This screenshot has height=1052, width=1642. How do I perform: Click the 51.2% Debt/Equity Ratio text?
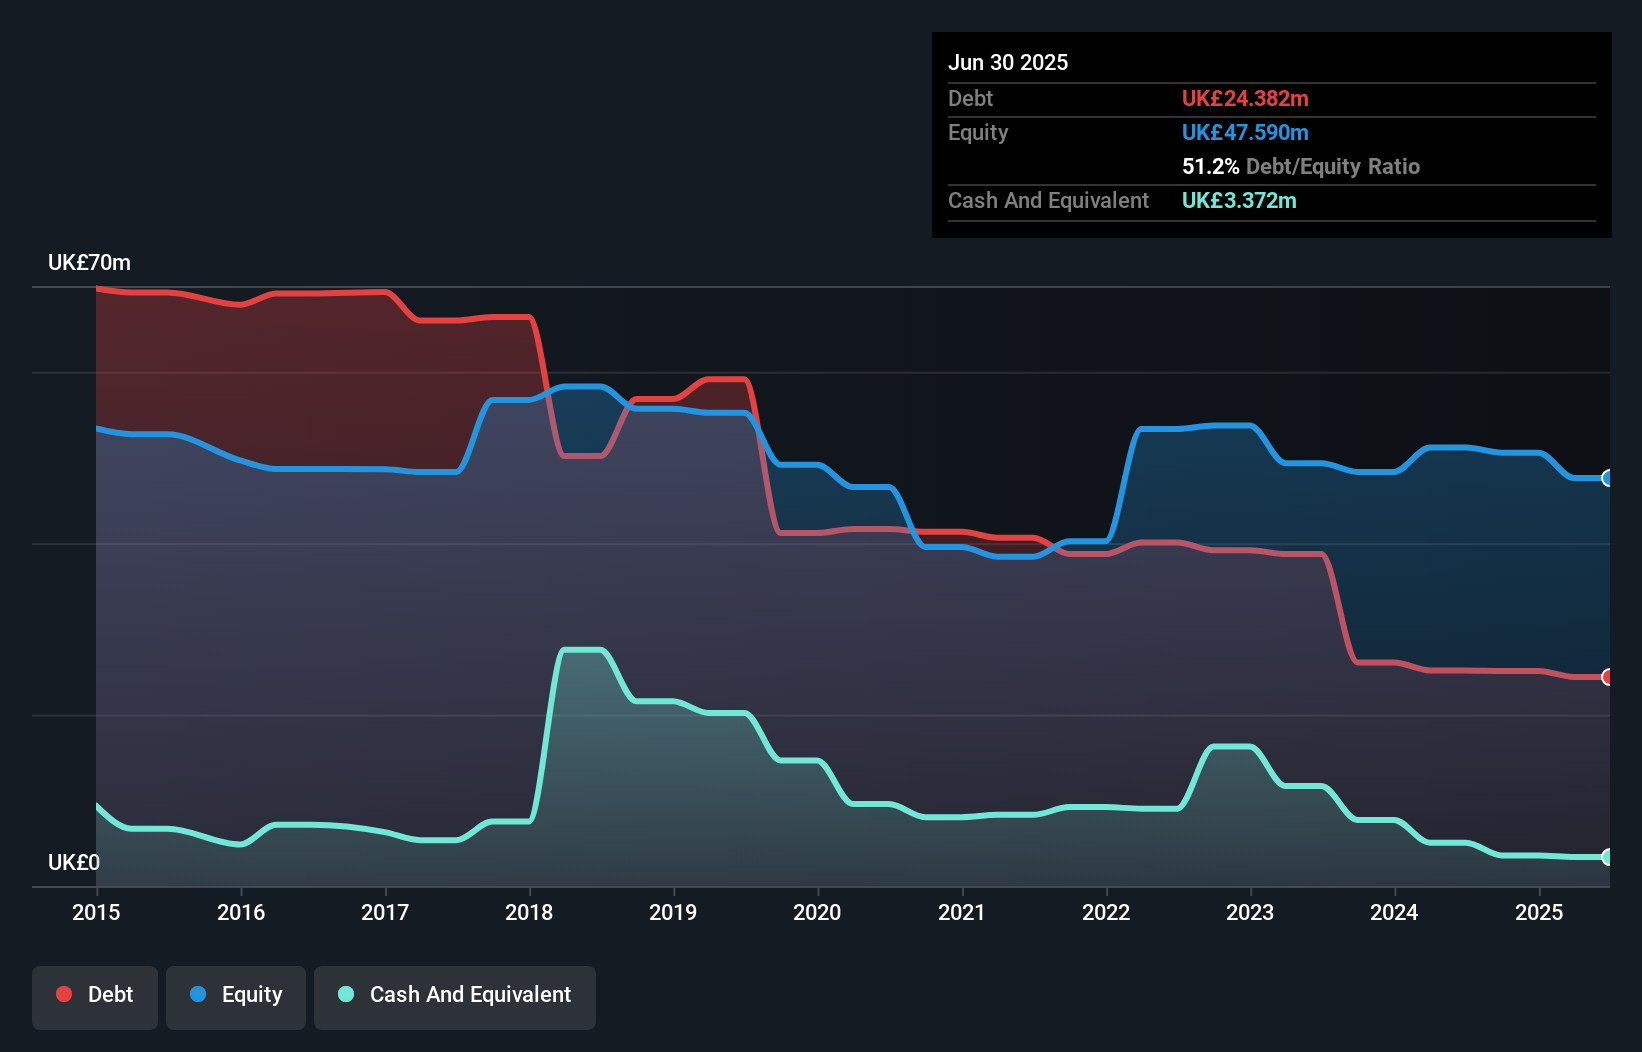click(1301, 167)
